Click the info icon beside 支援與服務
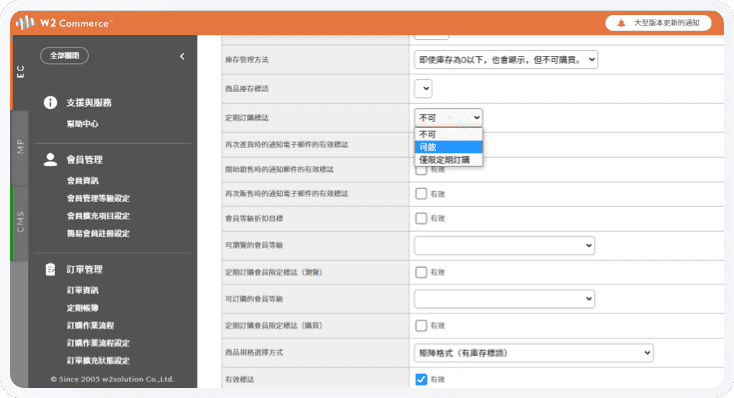This screenshot has width=734, height=398. click(x=50, y=103)
